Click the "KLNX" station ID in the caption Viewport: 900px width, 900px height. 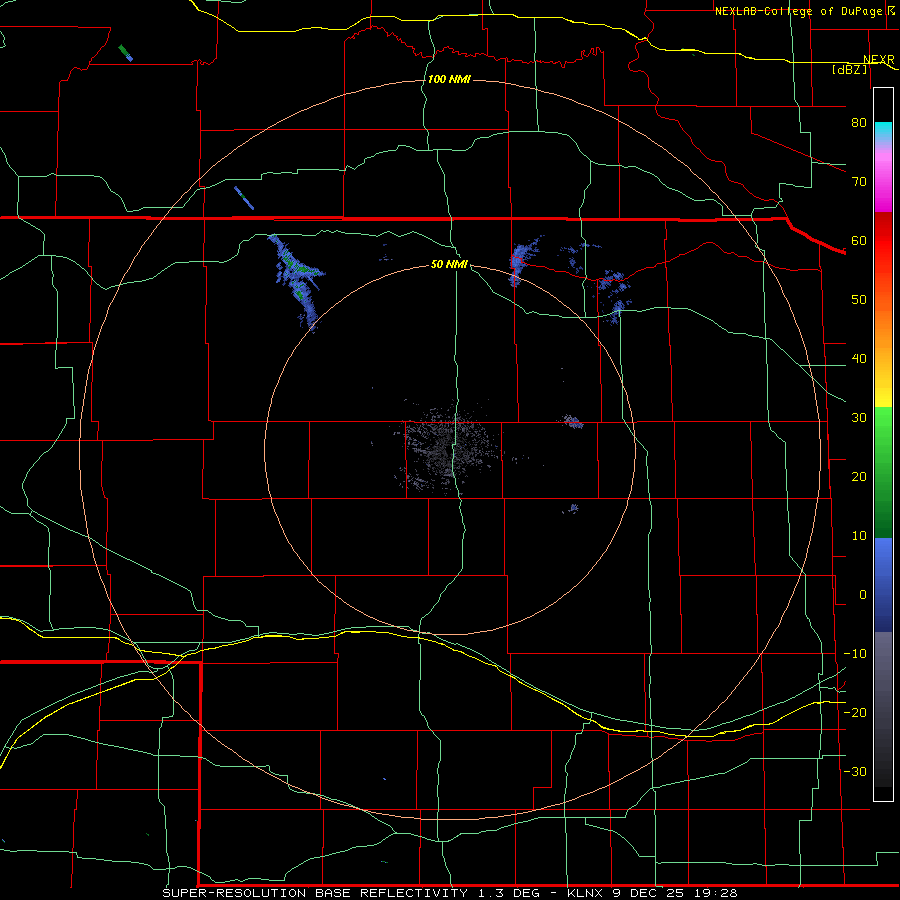tap(584, 893)
